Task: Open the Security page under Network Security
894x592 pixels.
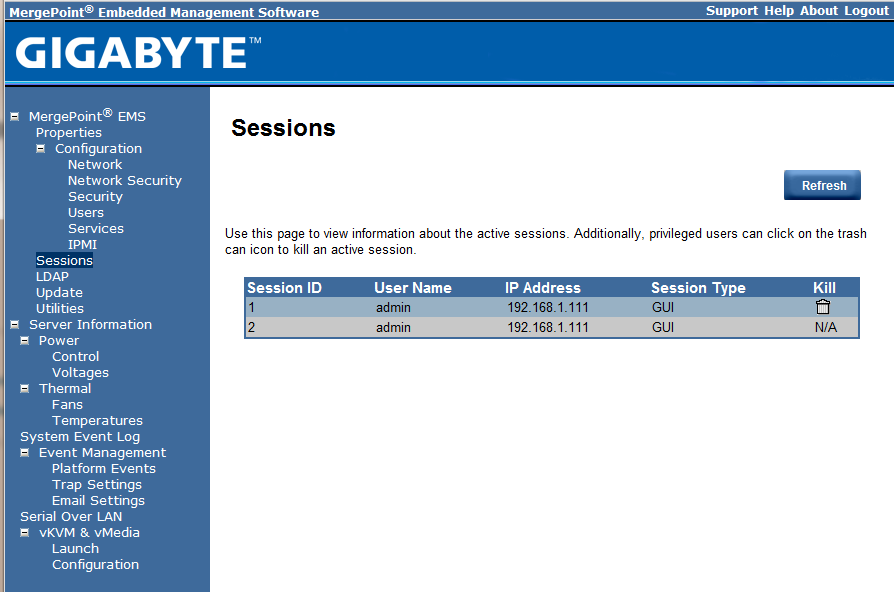Action: tap(95, 196)
